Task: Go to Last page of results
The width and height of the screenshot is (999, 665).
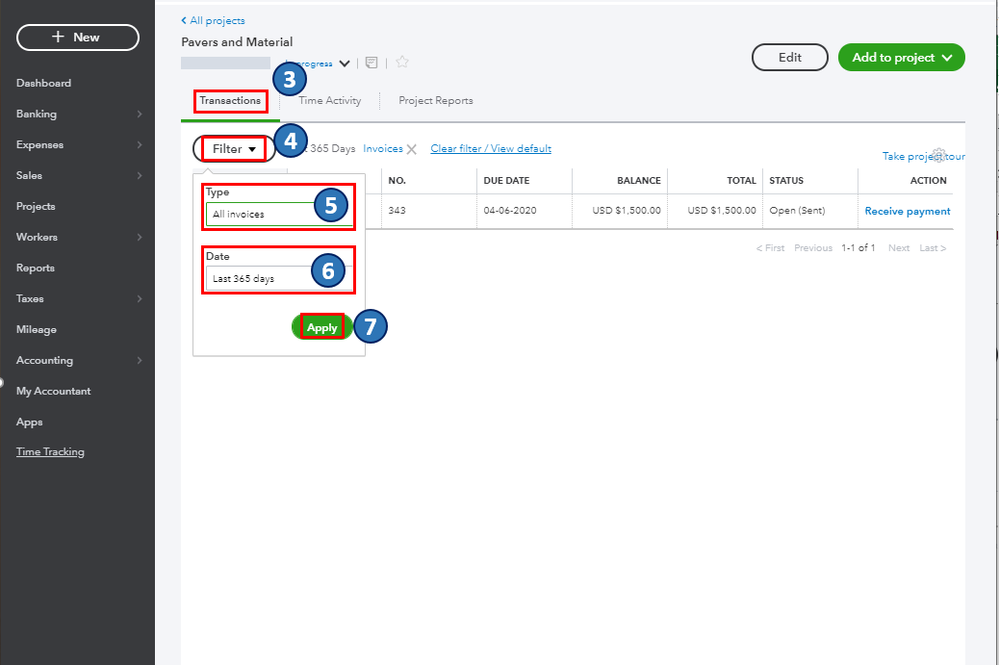Action: tap(933, 248)
